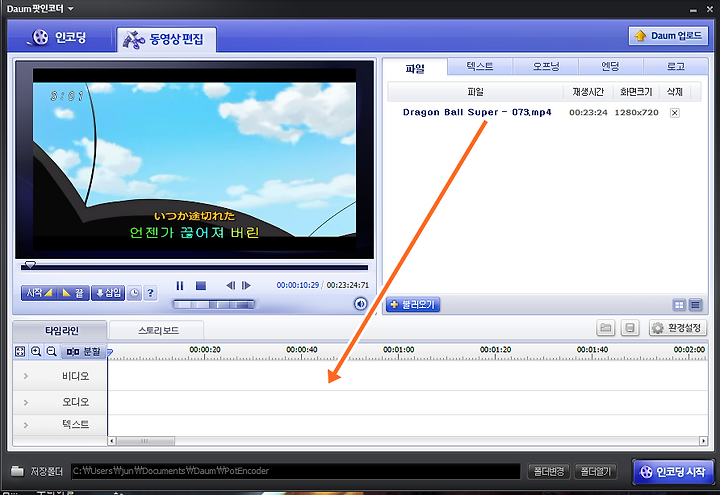The image size is (720, 495).
Task: Click timeline scrollbar right arrow
Action: 703,441
